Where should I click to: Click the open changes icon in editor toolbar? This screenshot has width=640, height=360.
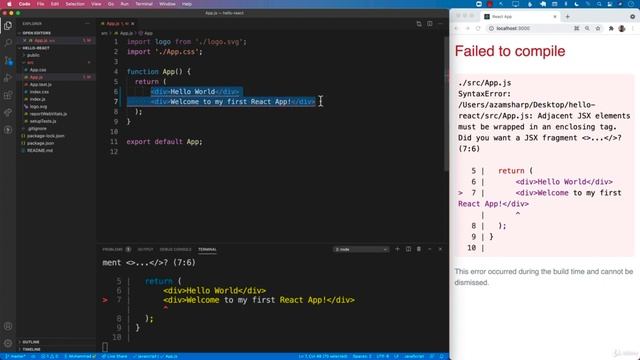tap(419, 24)
